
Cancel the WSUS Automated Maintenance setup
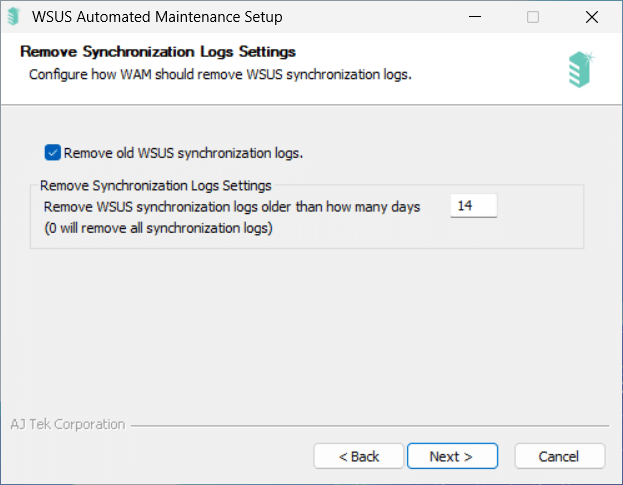point(559,456)
